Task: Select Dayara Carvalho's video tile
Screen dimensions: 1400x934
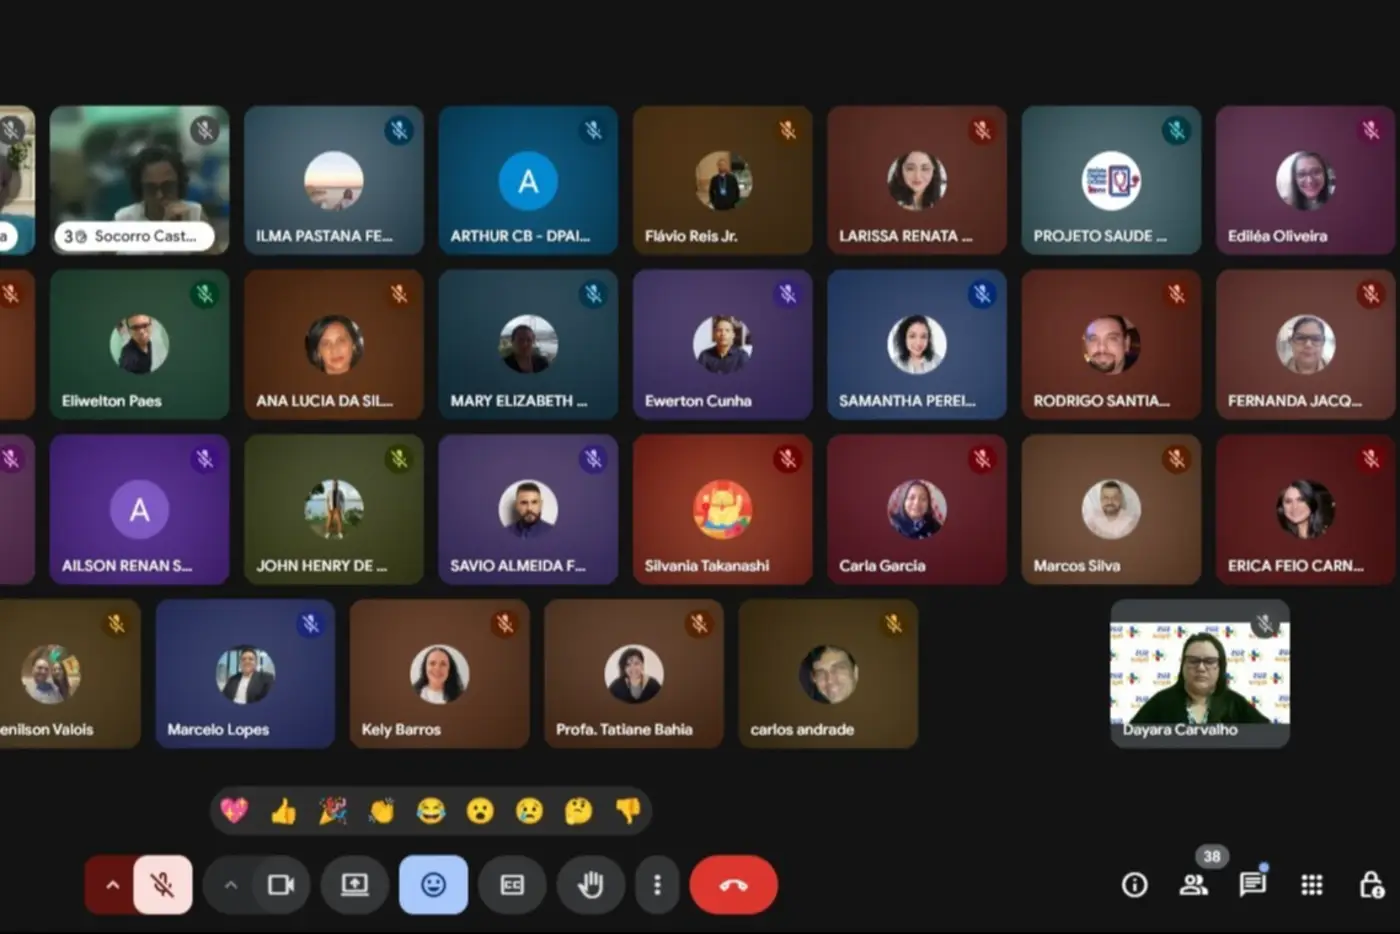Action: (x=1200, y=672)
